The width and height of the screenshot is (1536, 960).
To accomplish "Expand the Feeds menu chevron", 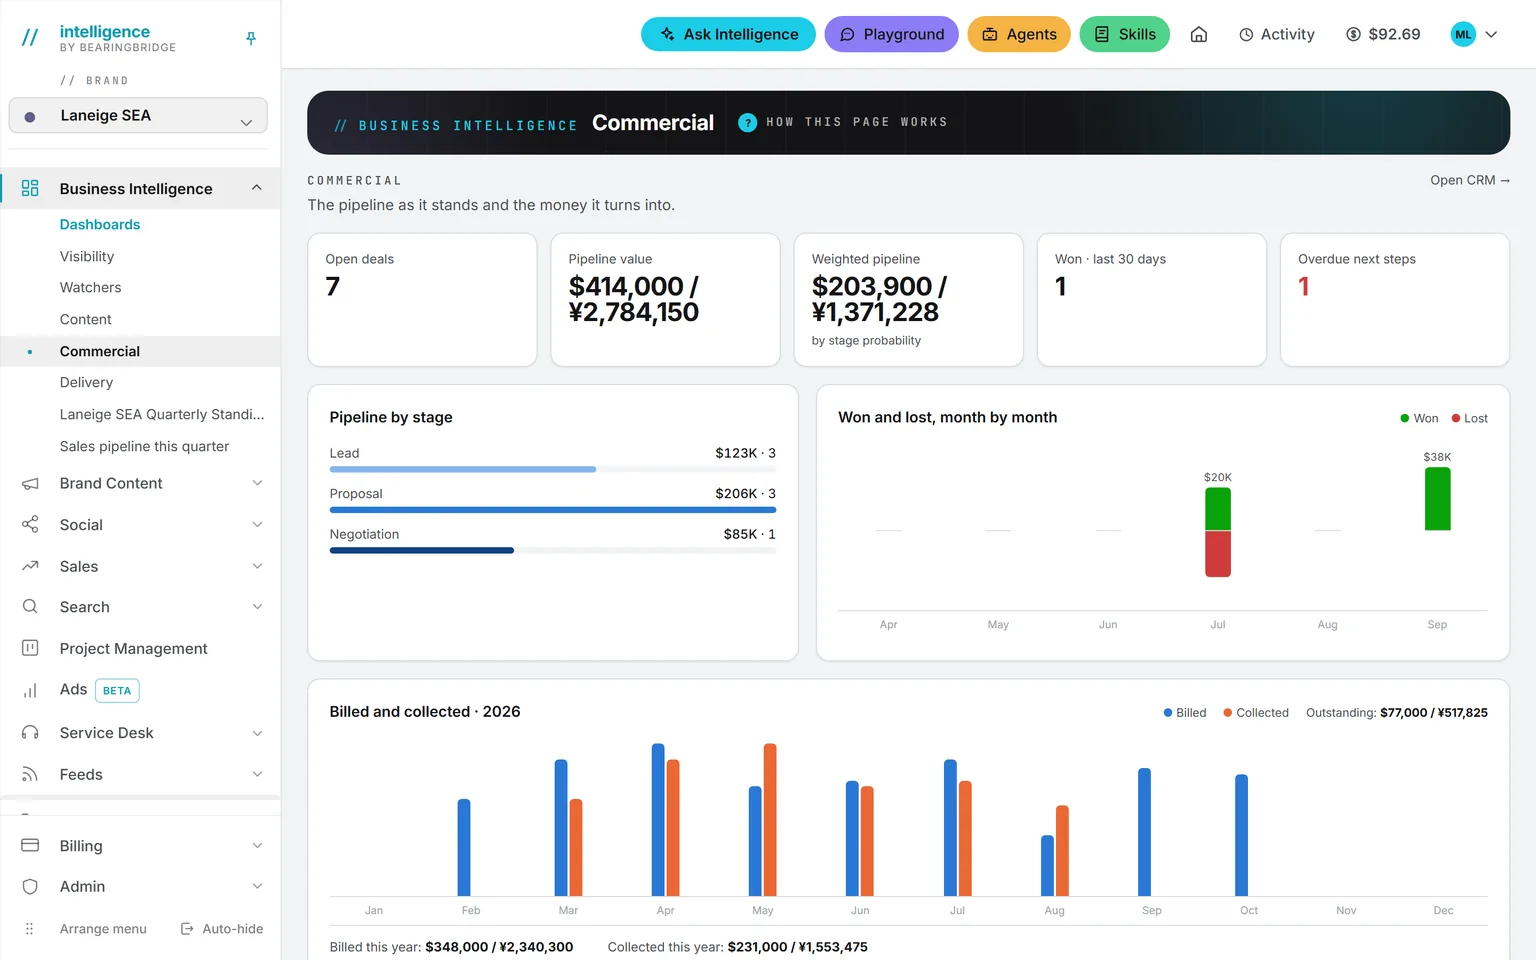I will pyautogui.click(x=257, y=774).
